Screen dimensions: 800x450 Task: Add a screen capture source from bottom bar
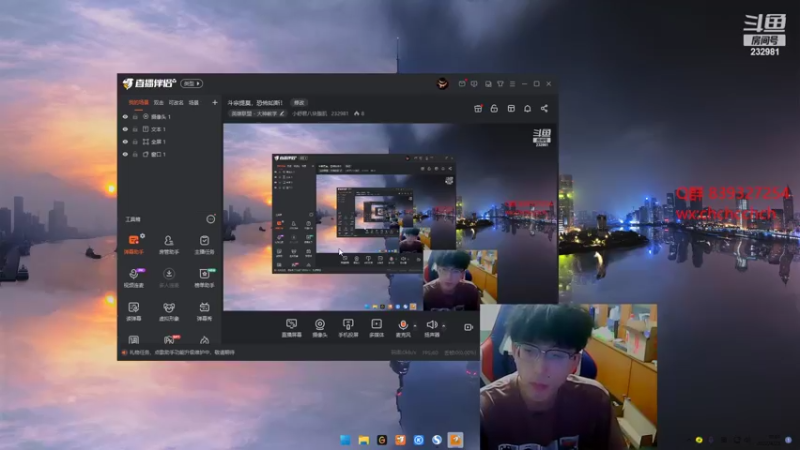click(x=291, y=328)
